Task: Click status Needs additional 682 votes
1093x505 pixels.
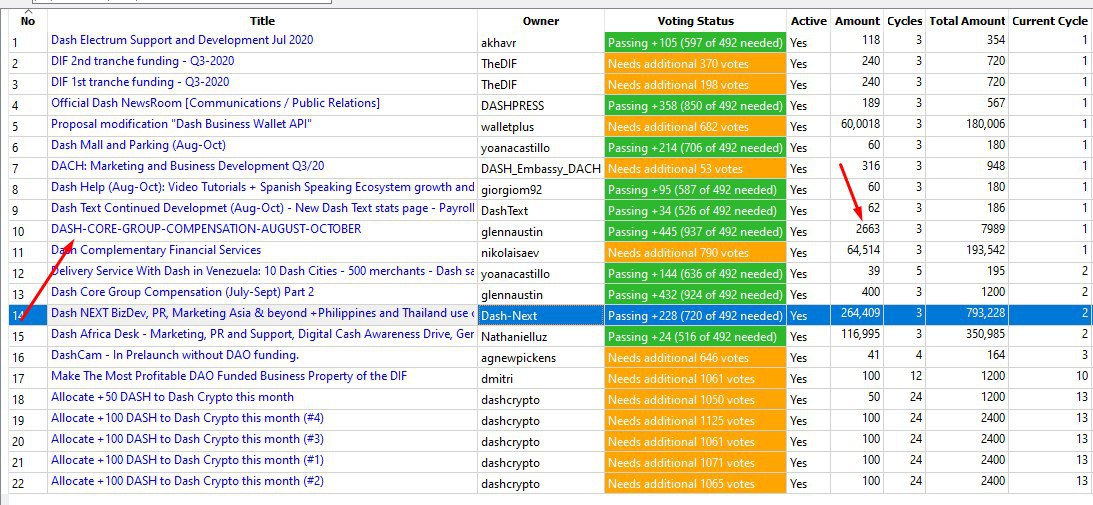Action: 696,126
